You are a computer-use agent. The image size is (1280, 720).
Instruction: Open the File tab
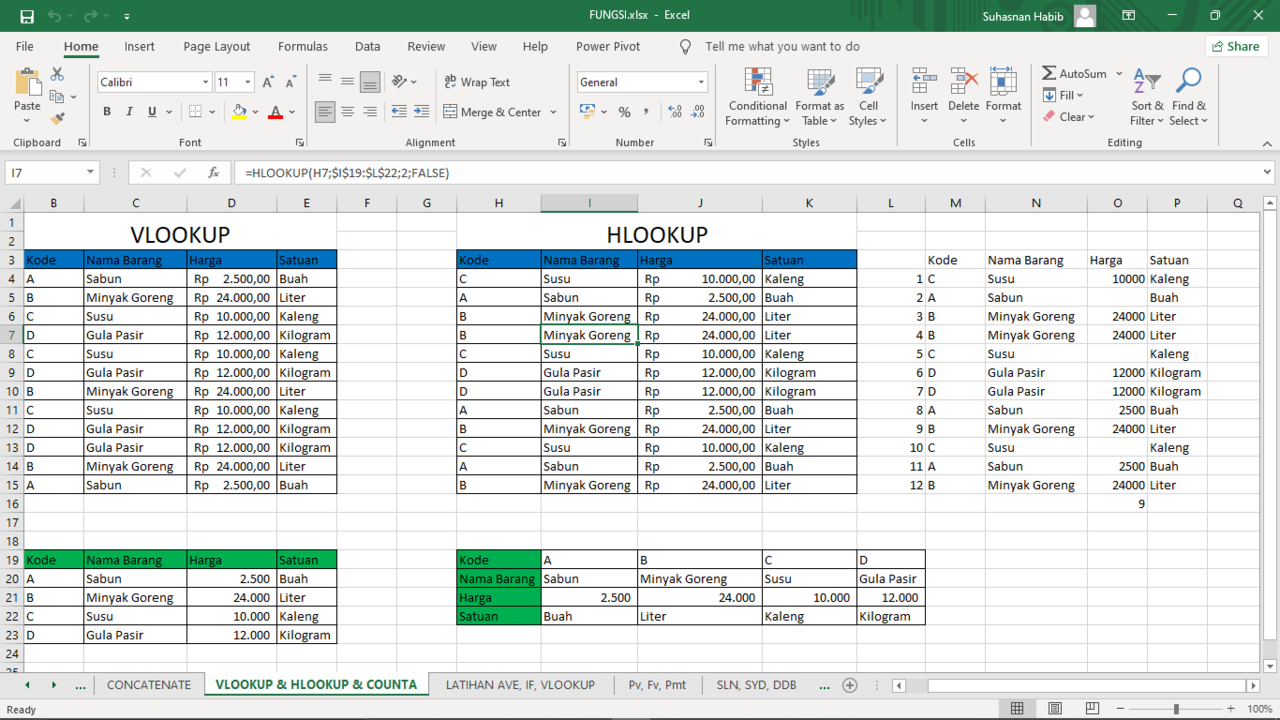pyautogui.click(x=24, y=46)
